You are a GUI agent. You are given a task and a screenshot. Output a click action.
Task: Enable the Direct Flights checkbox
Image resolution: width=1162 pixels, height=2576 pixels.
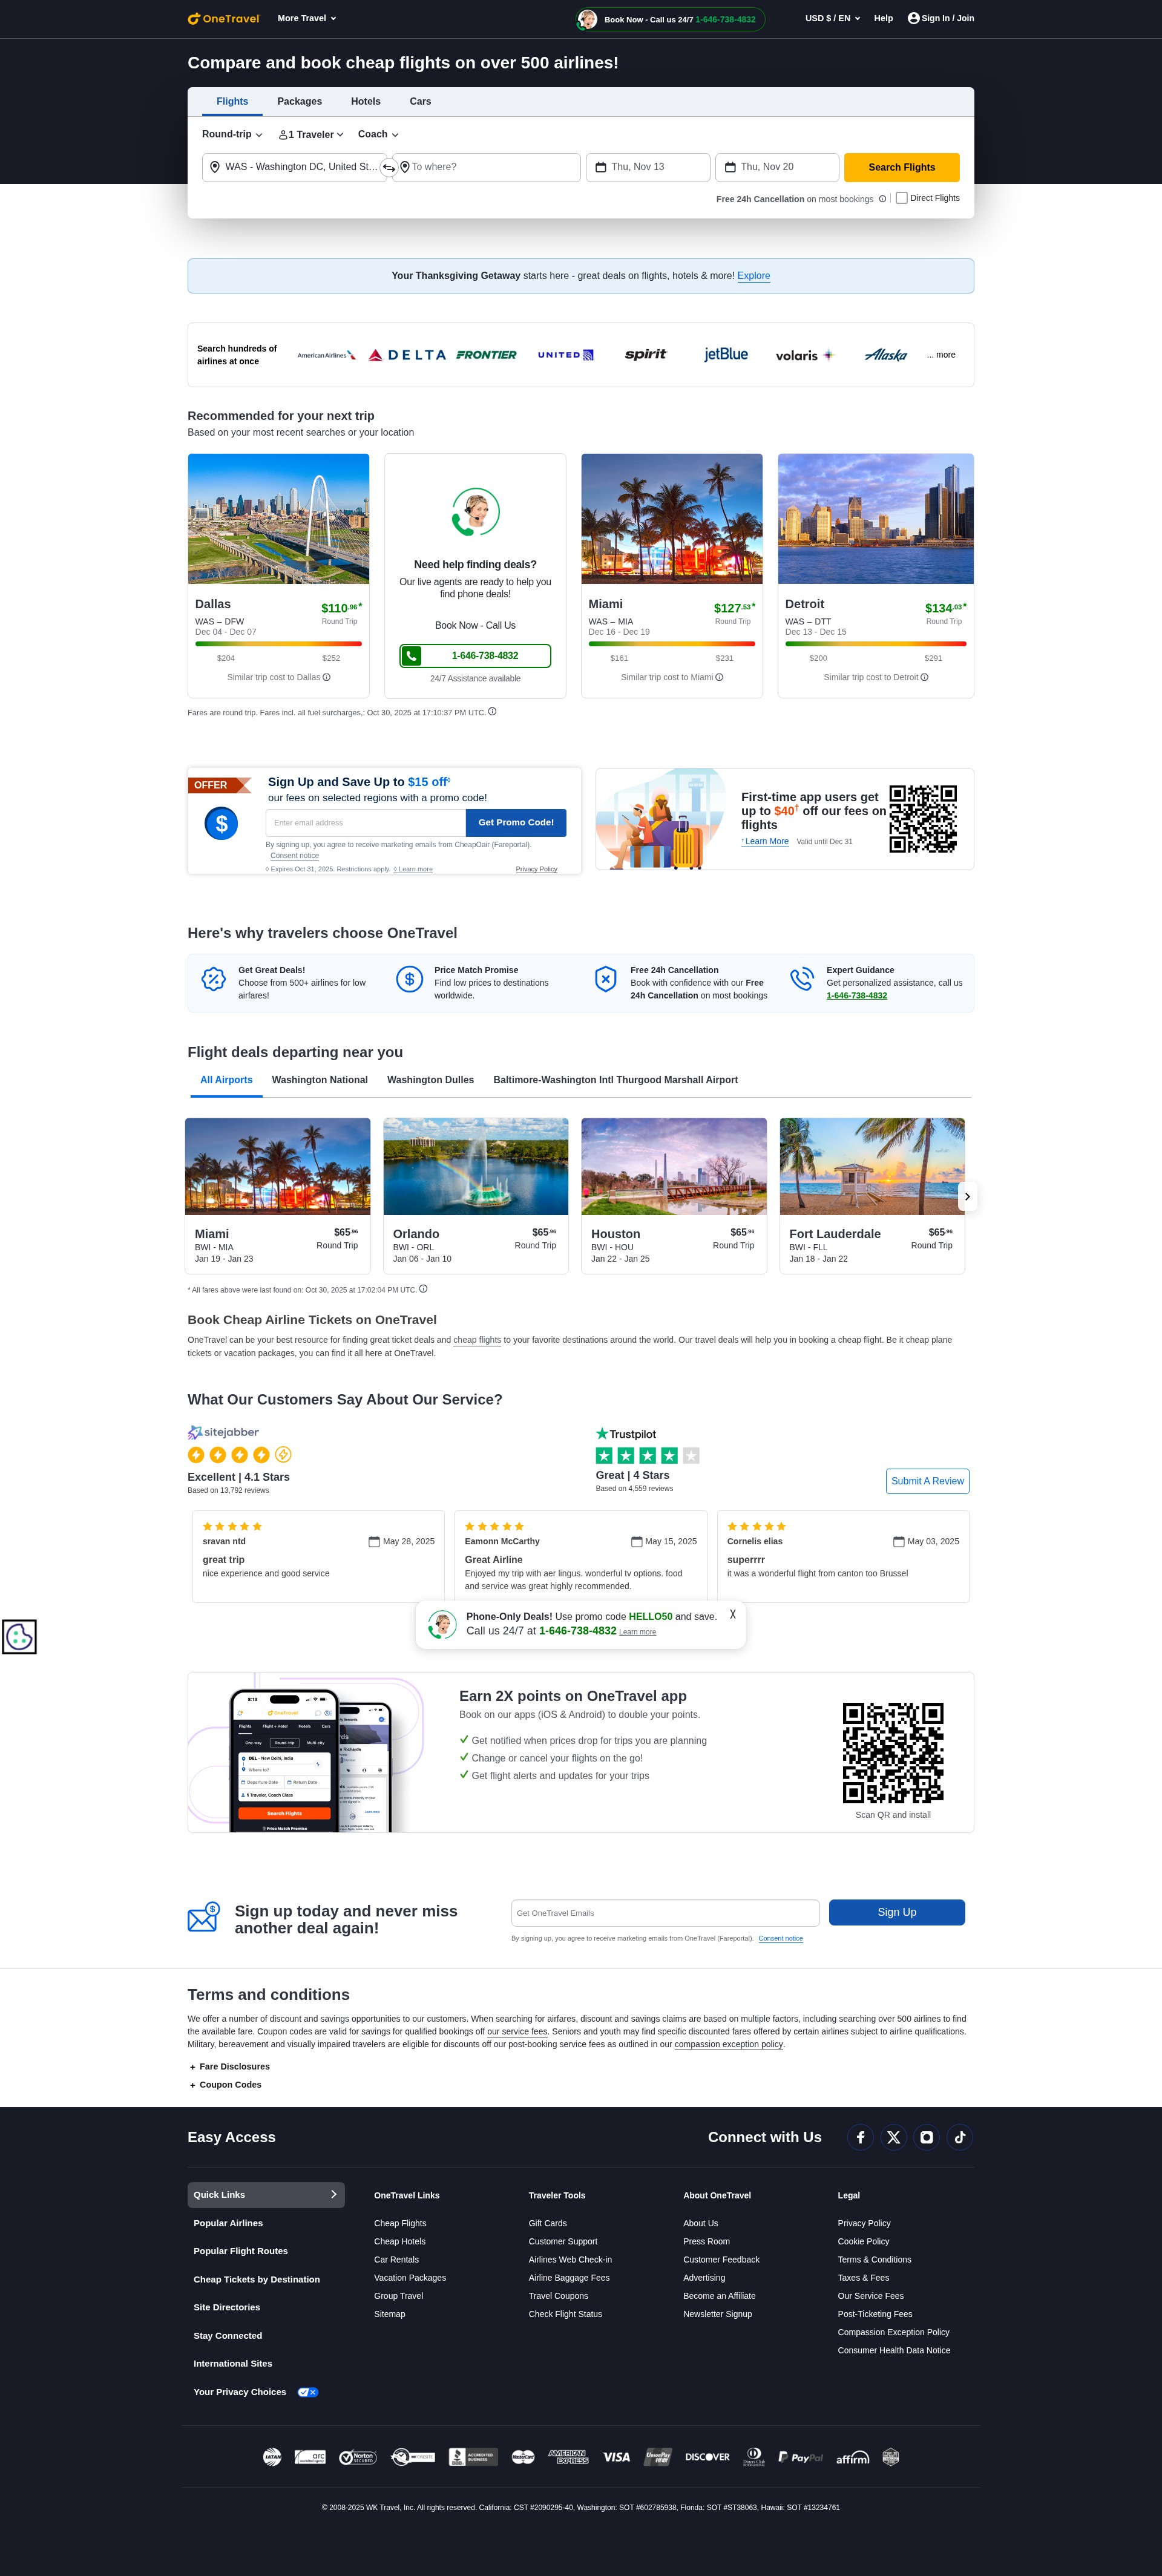click(901, 198)
